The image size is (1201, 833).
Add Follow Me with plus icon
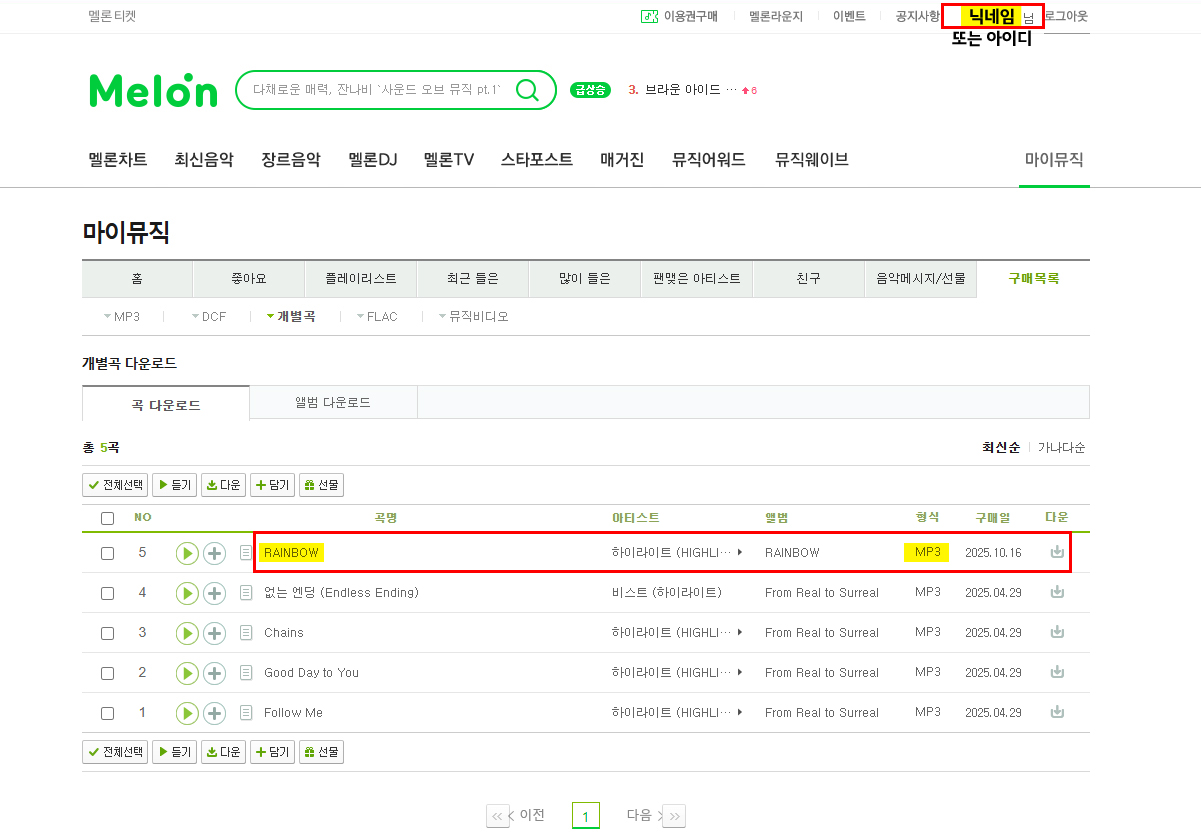pyautogui.click(x=215, y=713)
